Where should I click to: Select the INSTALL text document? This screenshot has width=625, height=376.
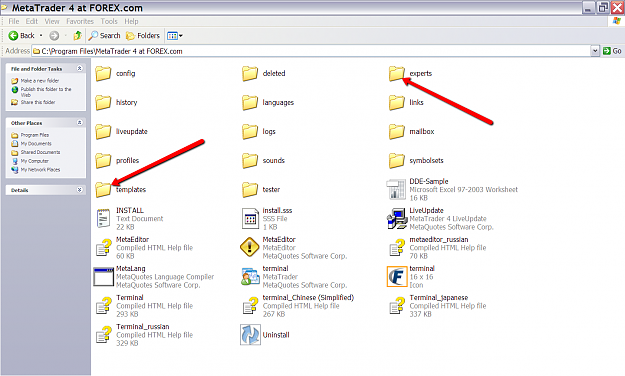click(x=130, y=219)
